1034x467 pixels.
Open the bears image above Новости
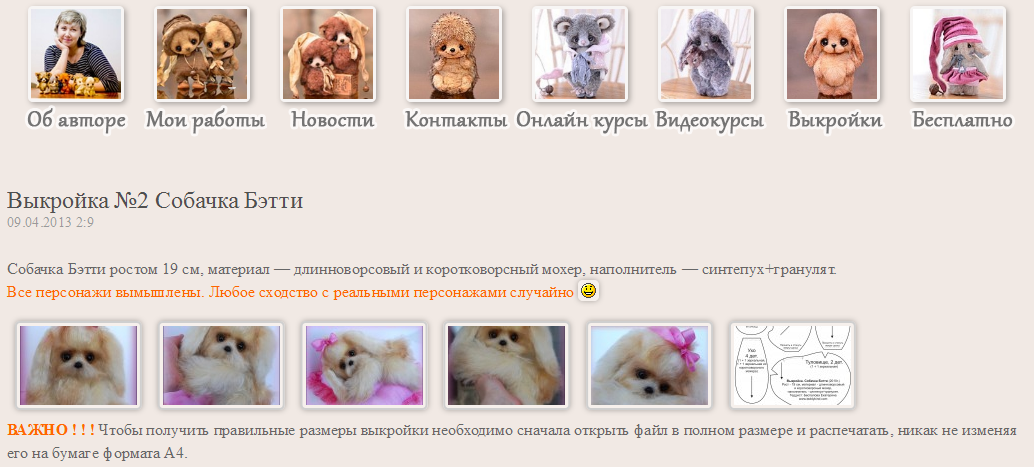coord(328,54)
